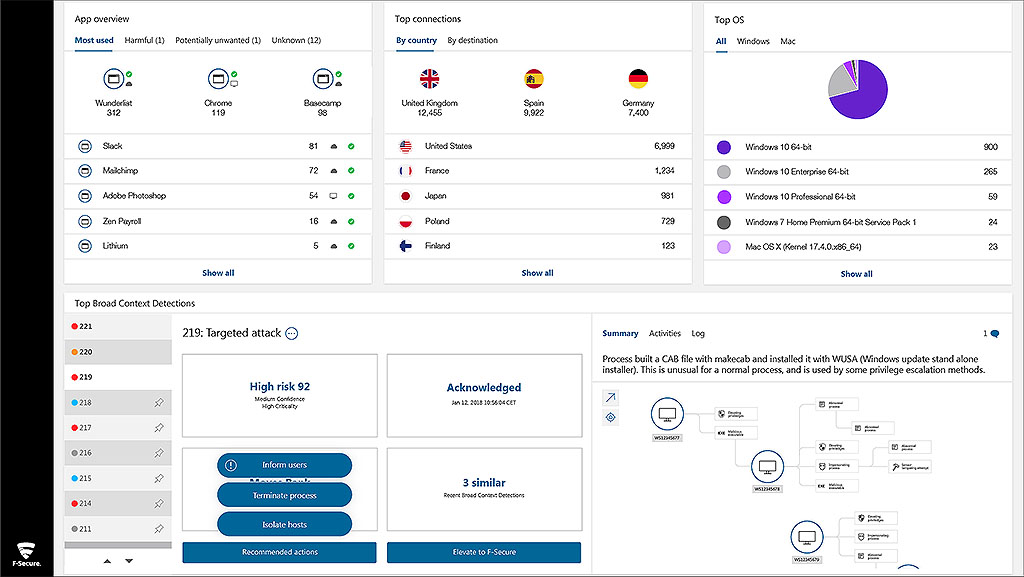Click the Slack app row icon
This screenshot has width=1024, height=577.
85,146
